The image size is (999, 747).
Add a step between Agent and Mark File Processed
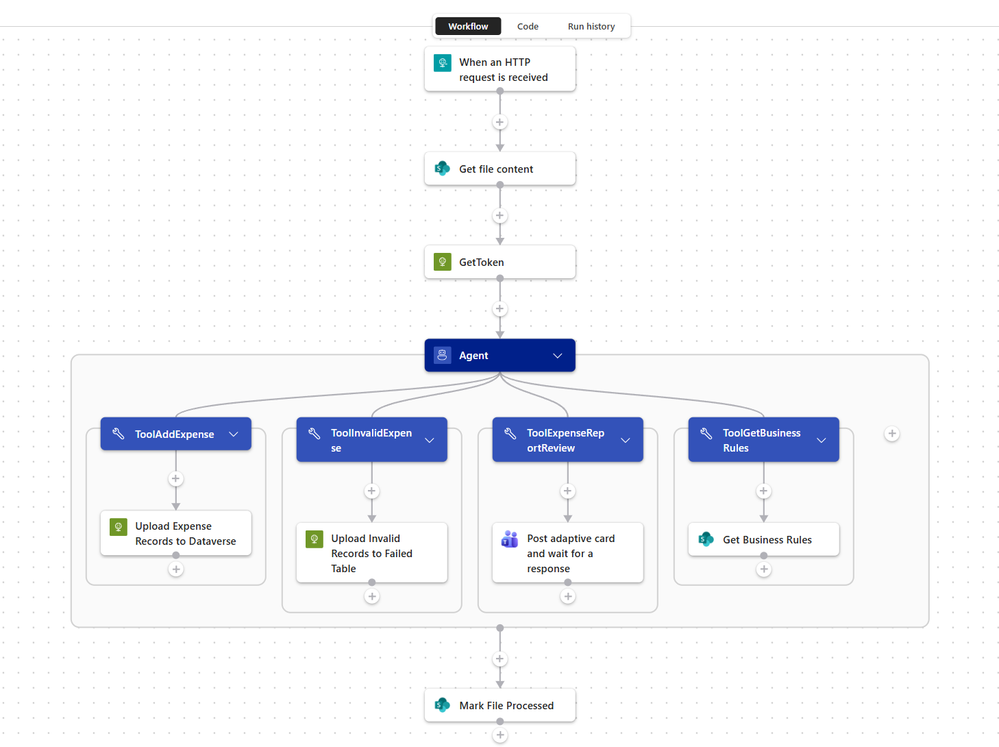(x=500, y=658)
